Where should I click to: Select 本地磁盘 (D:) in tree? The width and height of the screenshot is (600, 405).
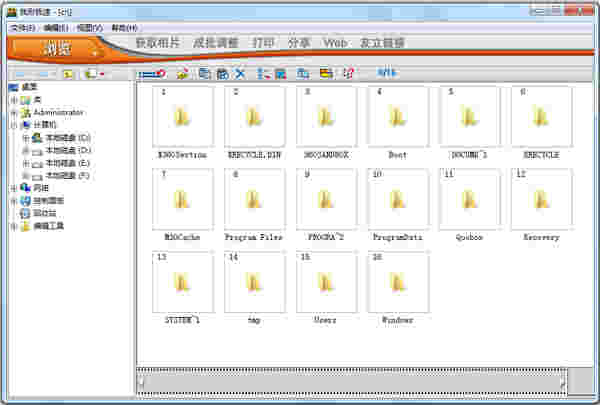tap(68, 150)
